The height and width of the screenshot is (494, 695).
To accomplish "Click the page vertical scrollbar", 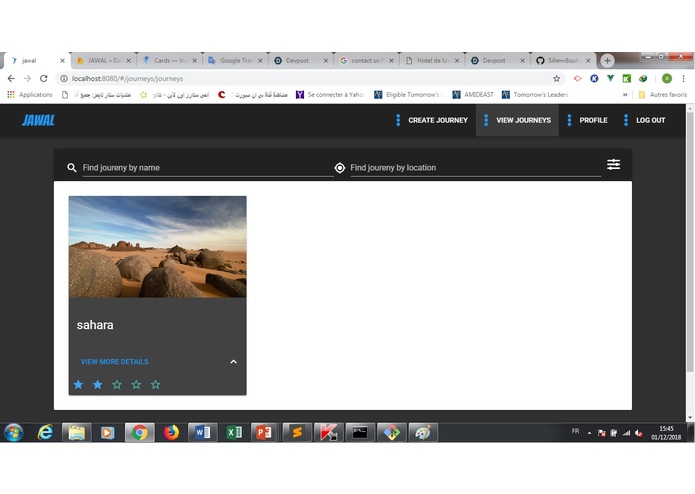I will (690, 241).
